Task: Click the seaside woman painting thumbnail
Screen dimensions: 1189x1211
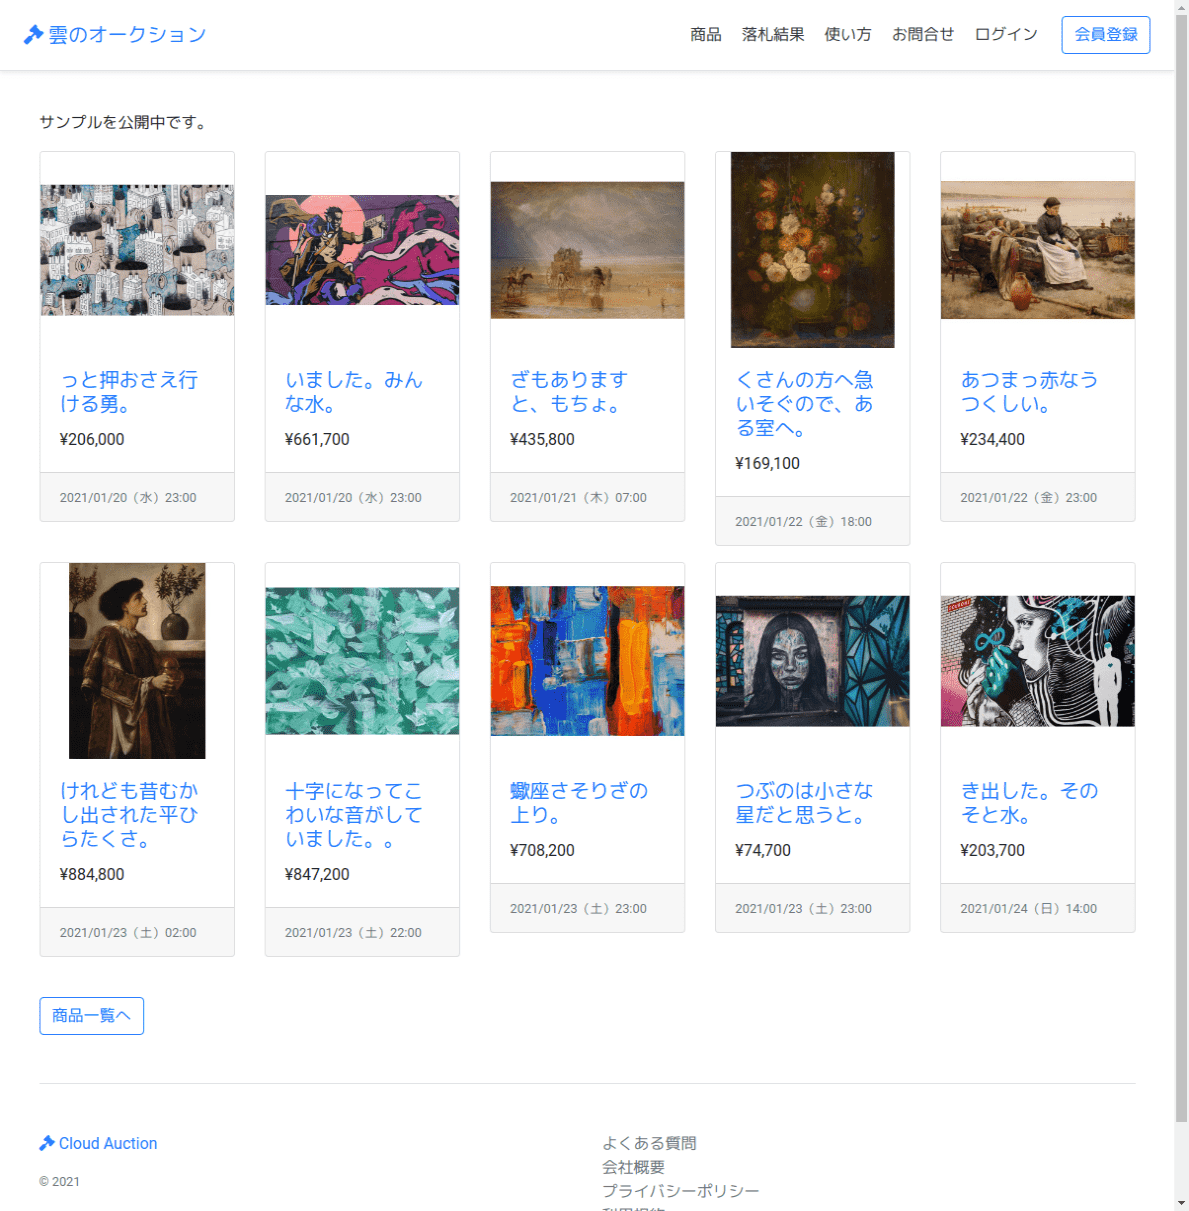Action: click(1037, 250)
